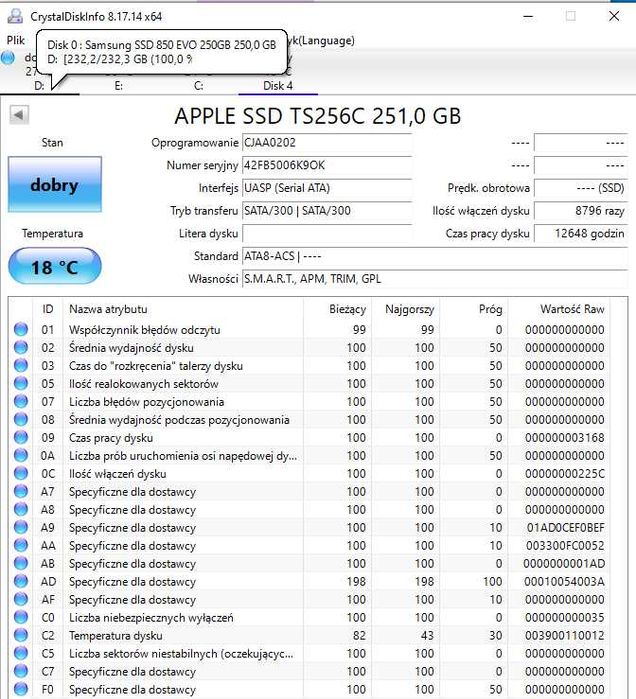Click status circle for attribute 03 row
The image size is (636, 699).
[21, 366]
